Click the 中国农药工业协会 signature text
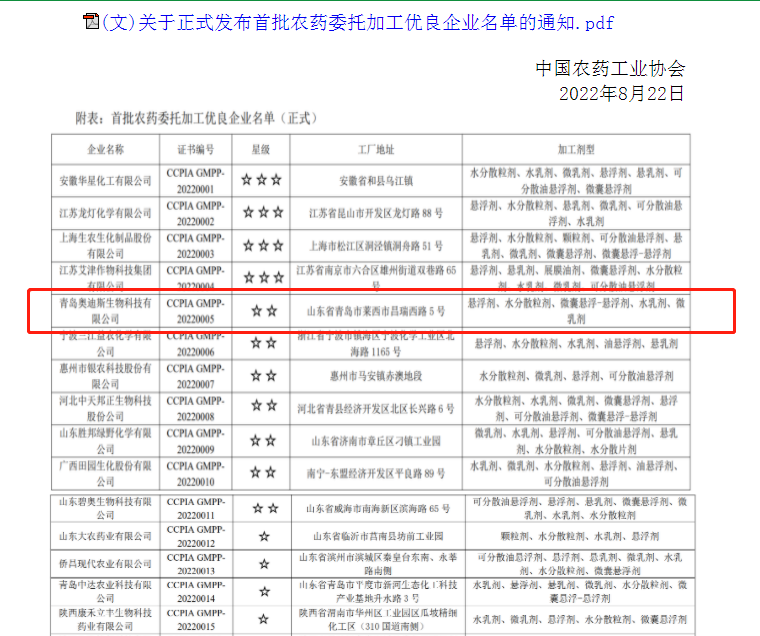This screenshot has height=636, width=760. 610,69
